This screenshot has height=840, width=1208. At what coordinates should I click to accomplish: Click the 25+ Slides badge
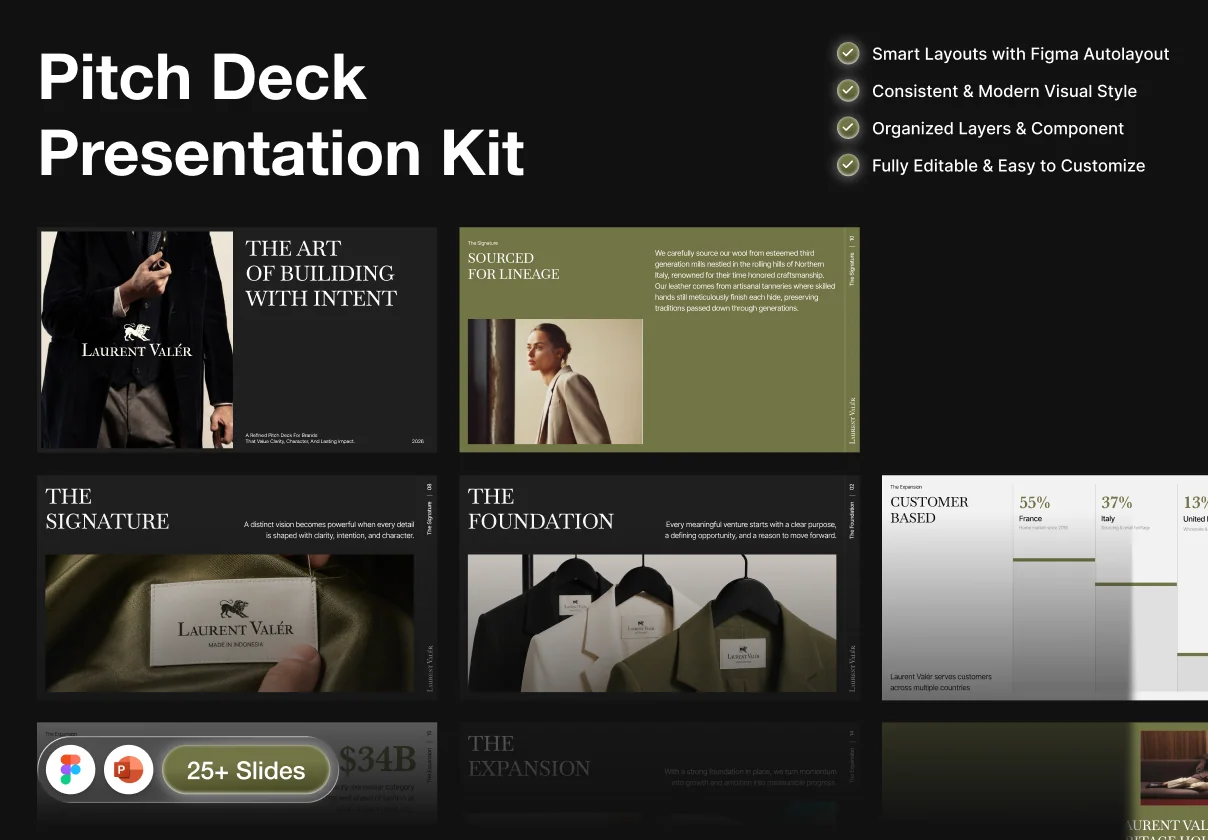246,771
